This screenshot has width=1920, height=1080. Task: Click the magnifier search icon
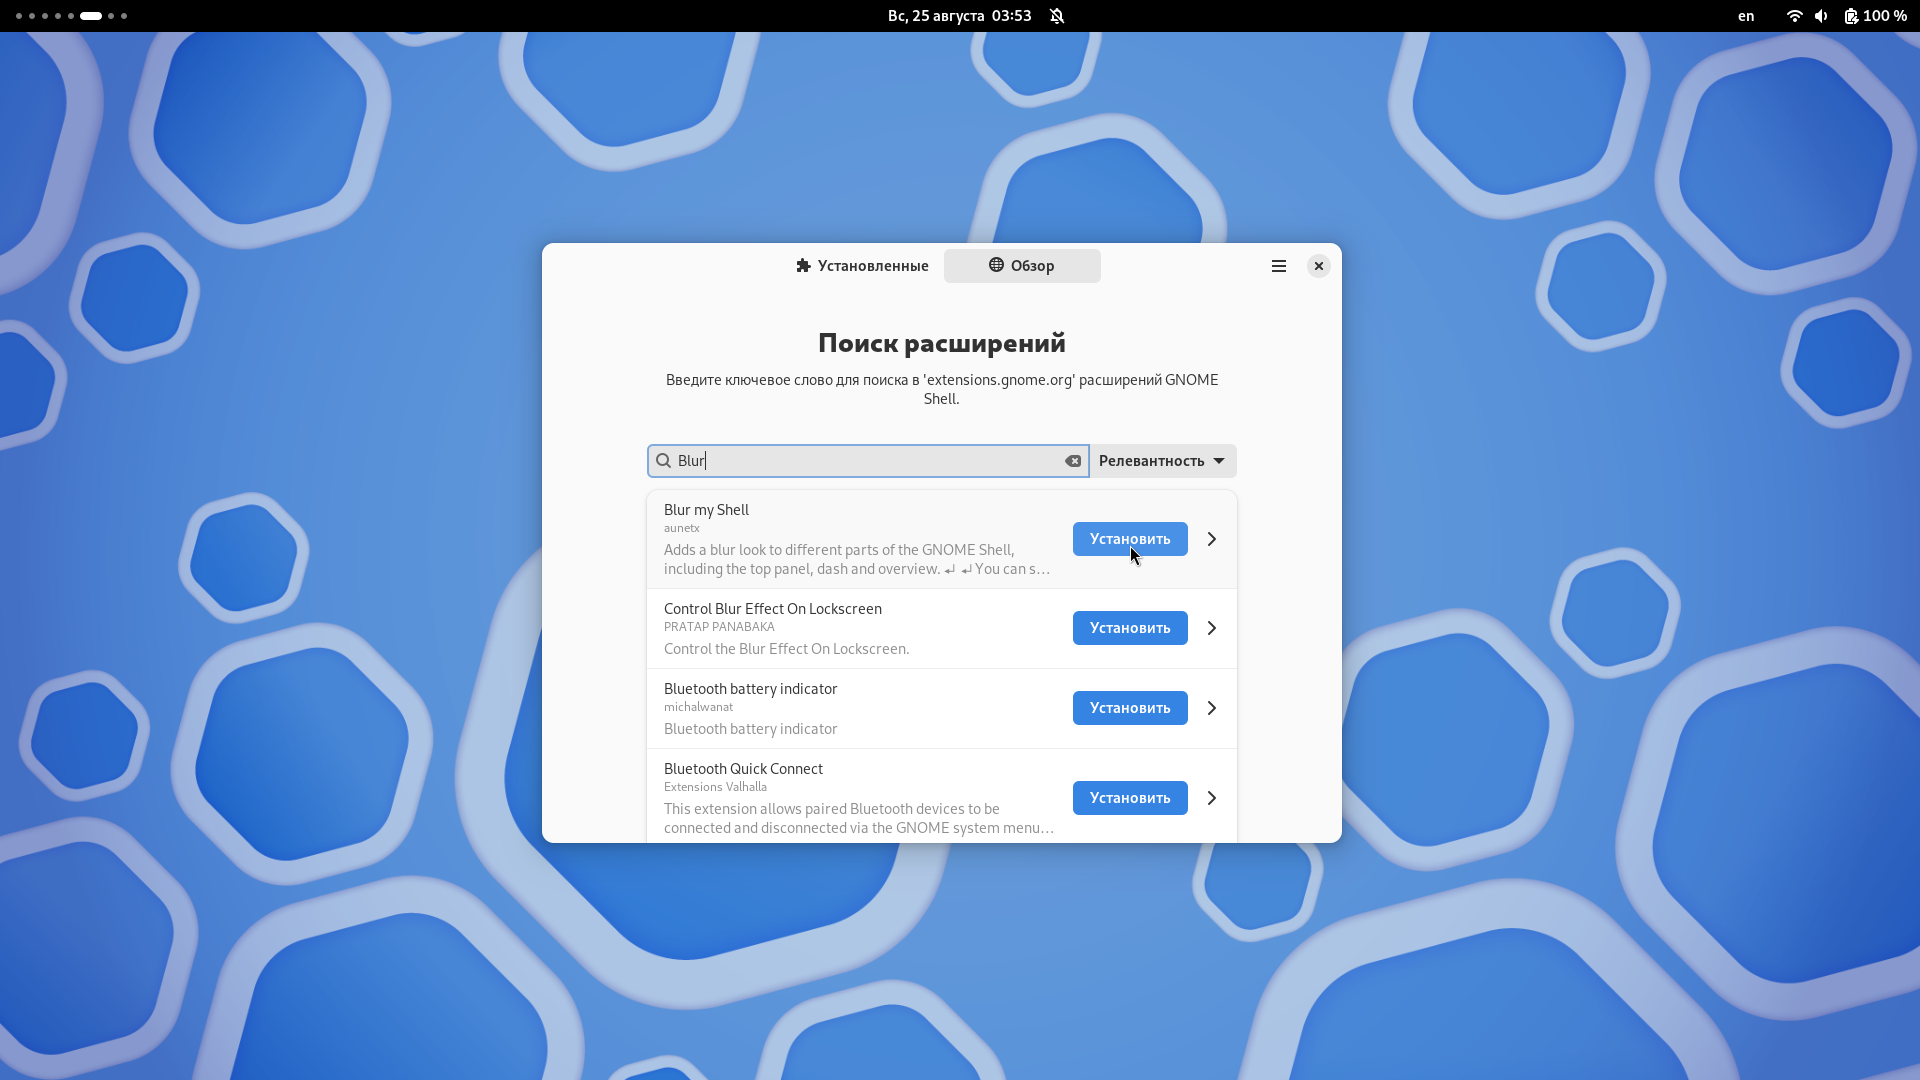pos(663,461)
